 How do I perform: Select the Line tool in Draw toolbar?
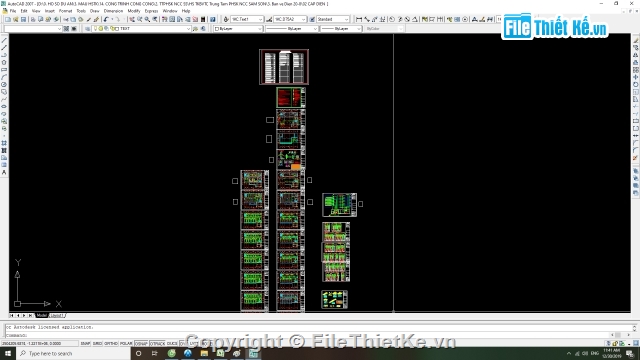[4, 41]
